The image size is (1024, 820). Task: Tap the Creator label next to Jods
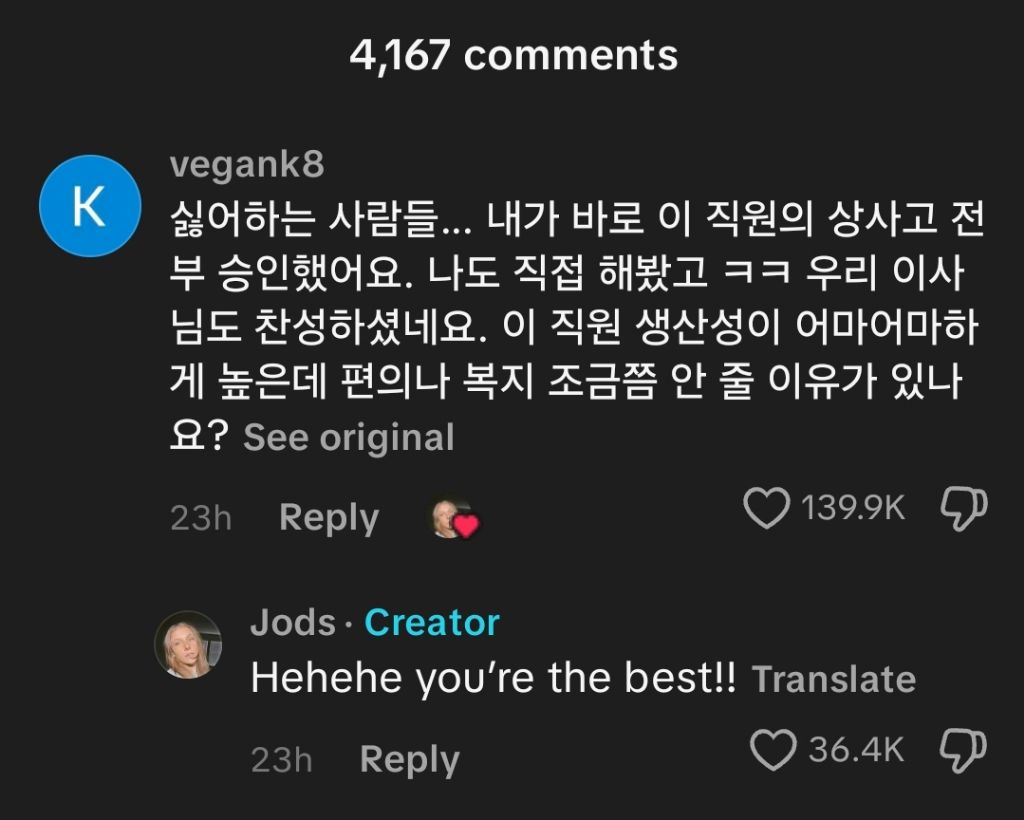[431, 623]
